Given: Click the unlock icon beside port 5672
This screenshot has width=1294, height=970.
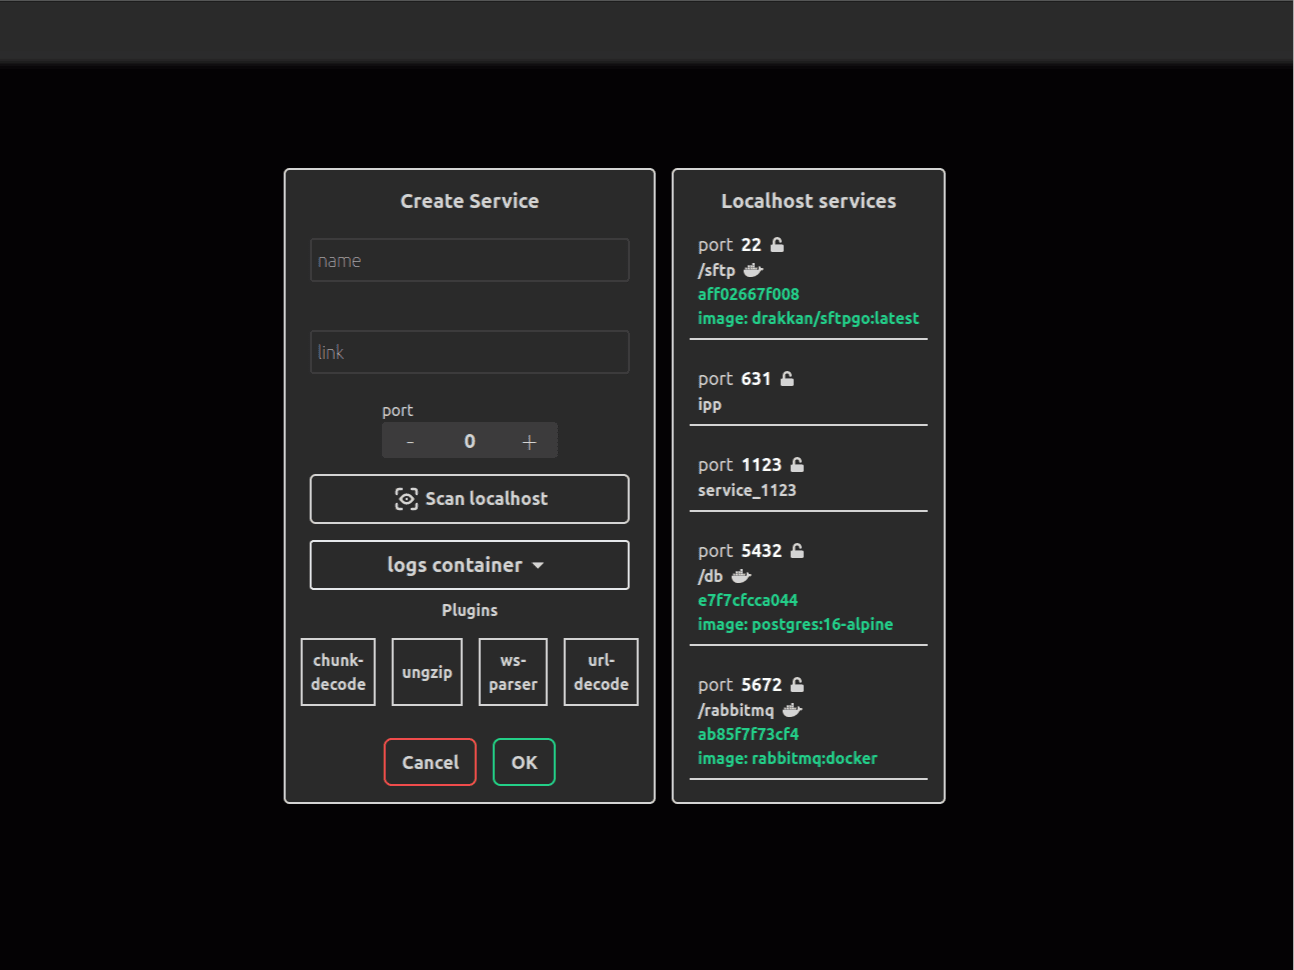Looking at the screenshot, I should 797,685.
